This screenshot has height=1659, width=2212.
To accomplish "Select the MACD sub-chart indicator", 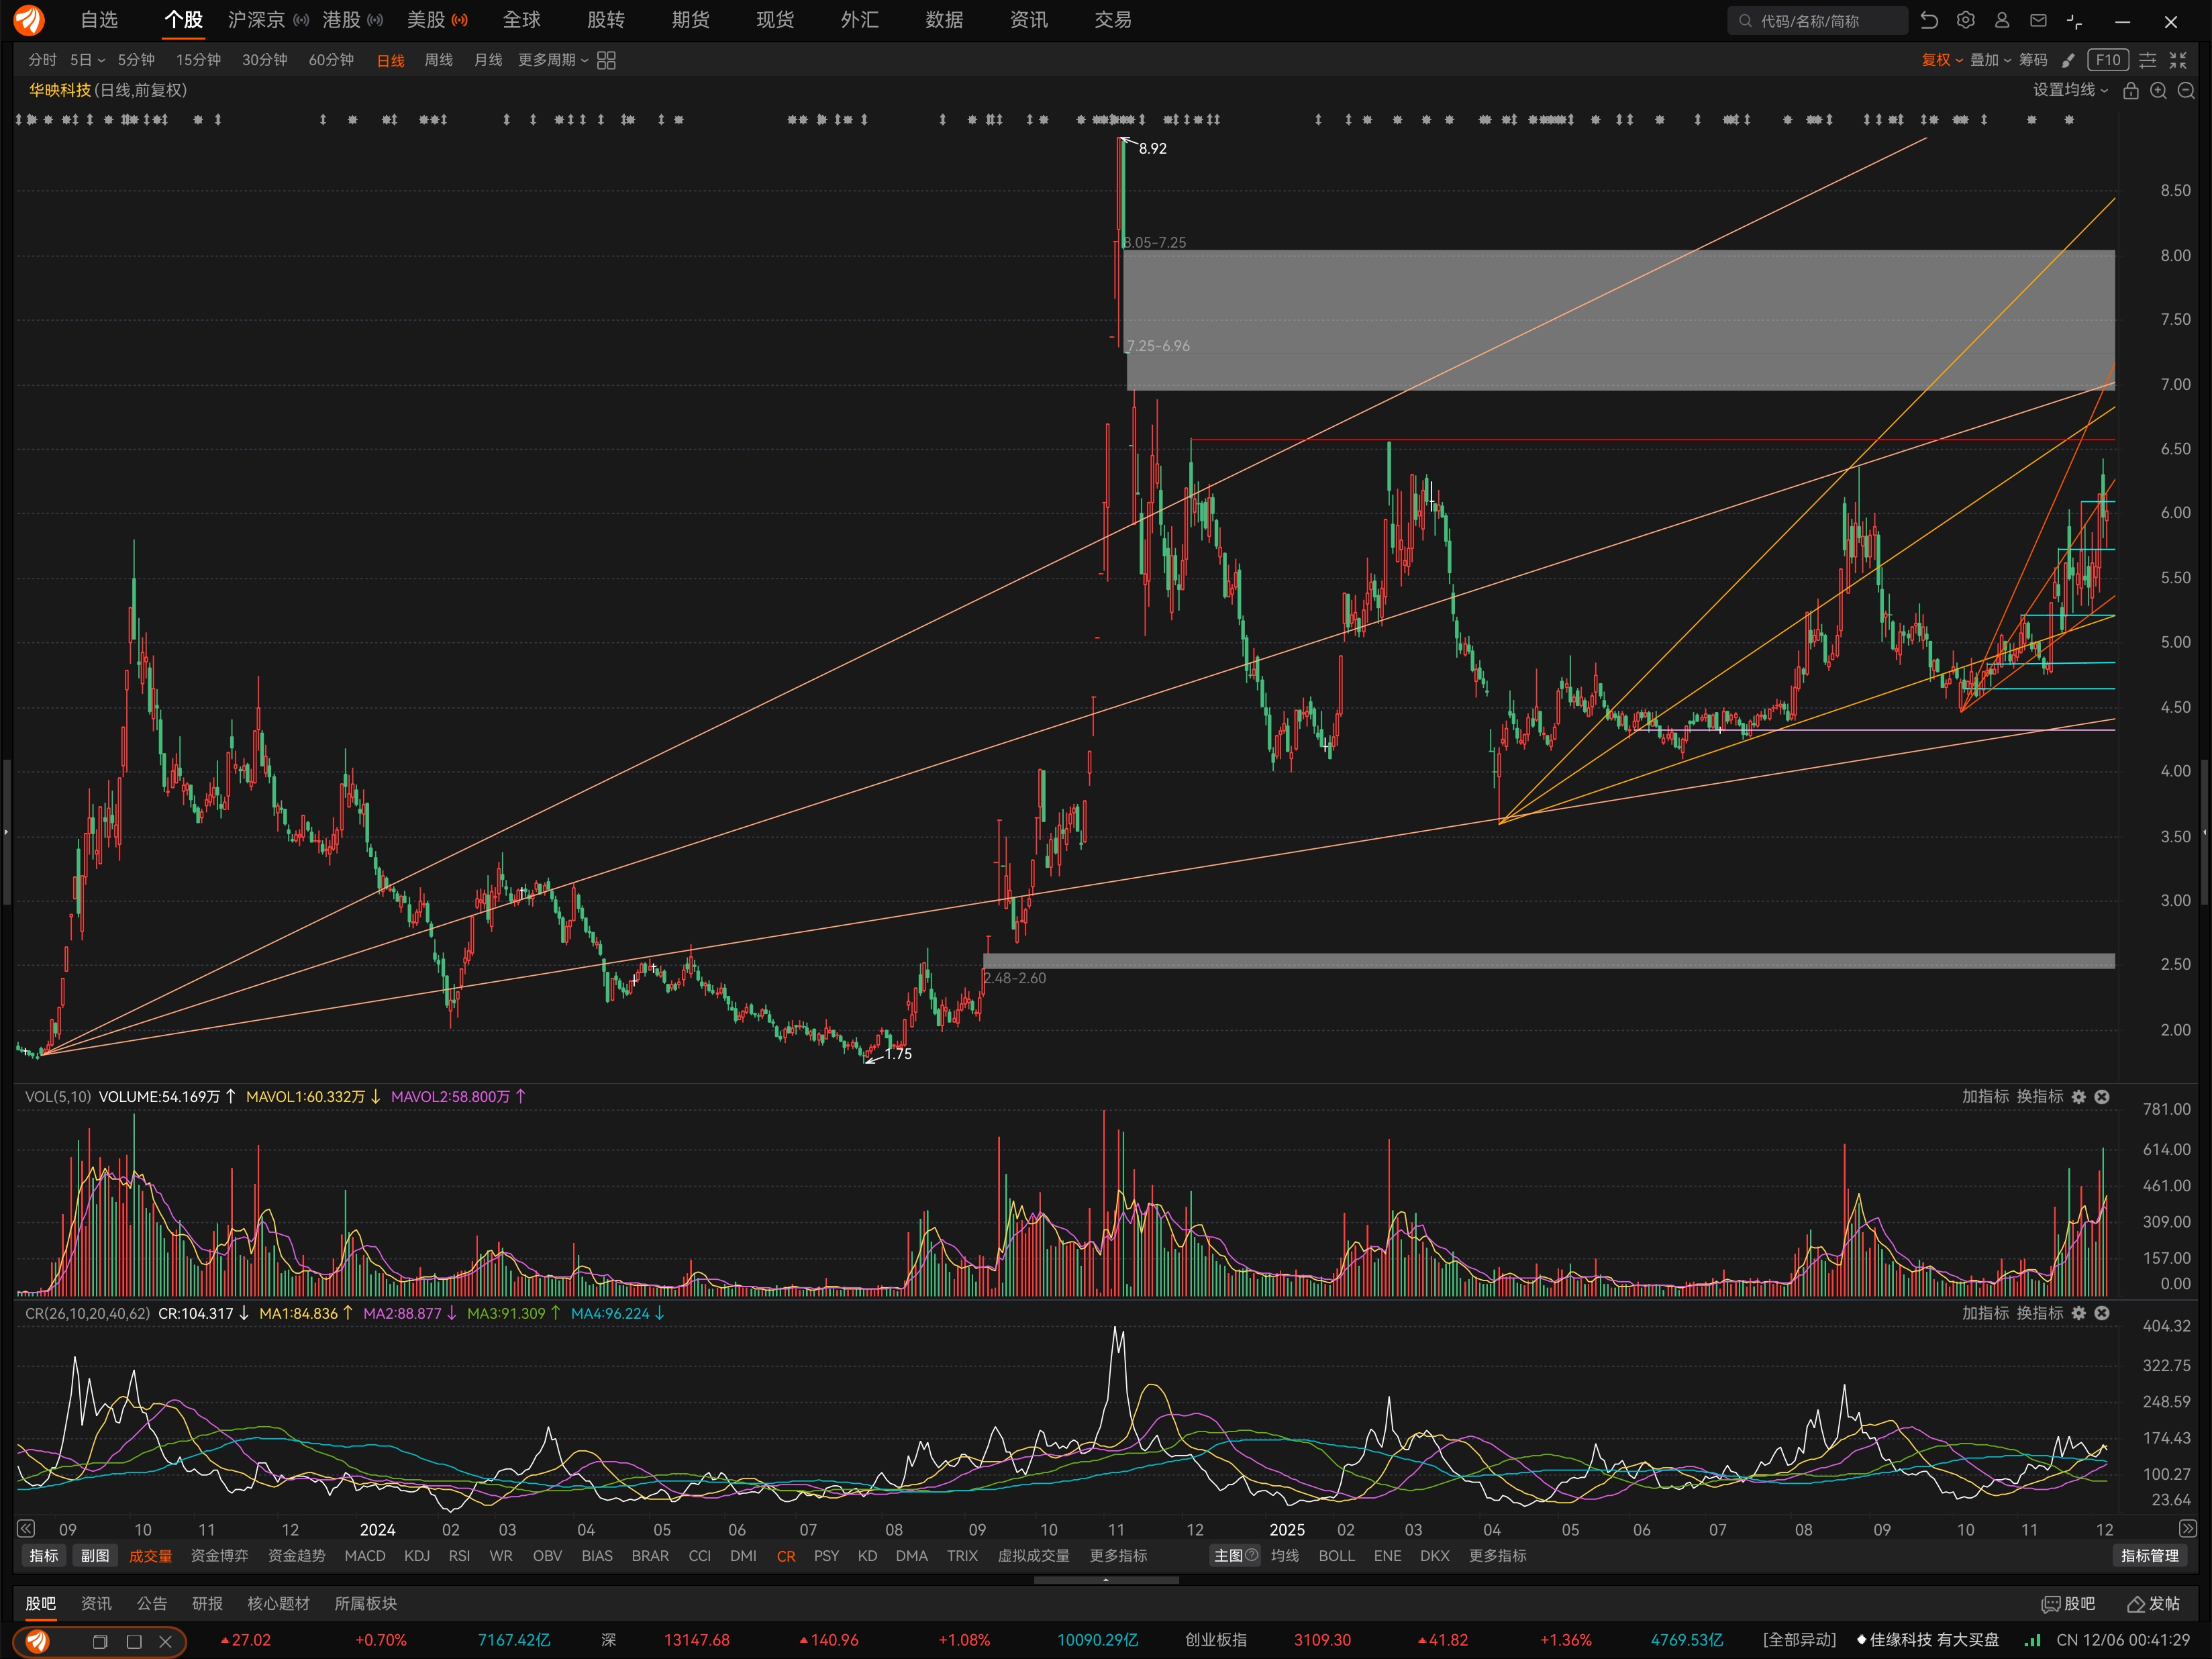I will pyautogui.click(x=364, y=1556).
